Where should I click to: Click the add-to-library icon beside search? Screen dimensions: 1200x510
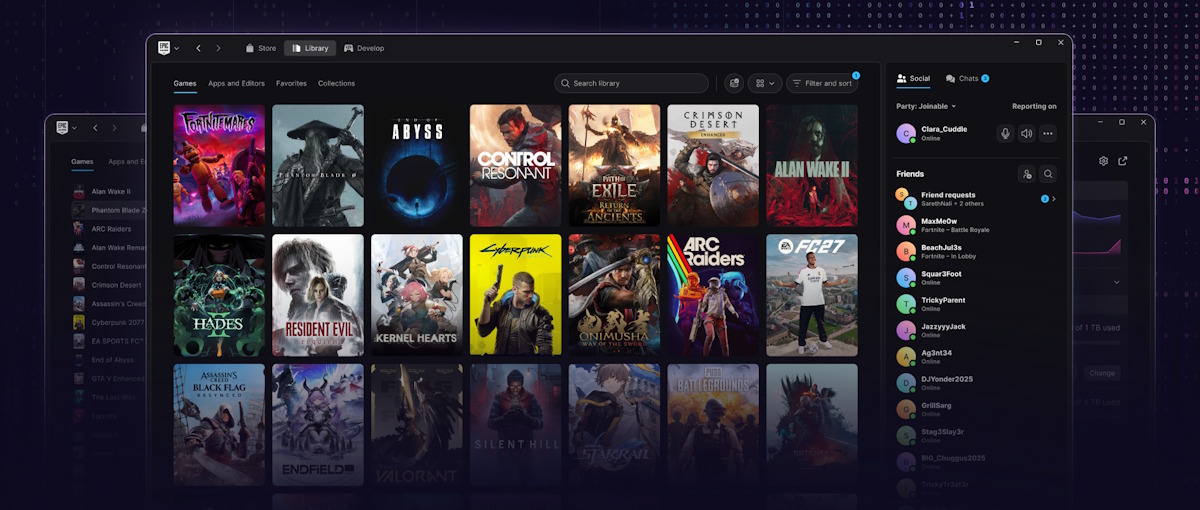734,84
